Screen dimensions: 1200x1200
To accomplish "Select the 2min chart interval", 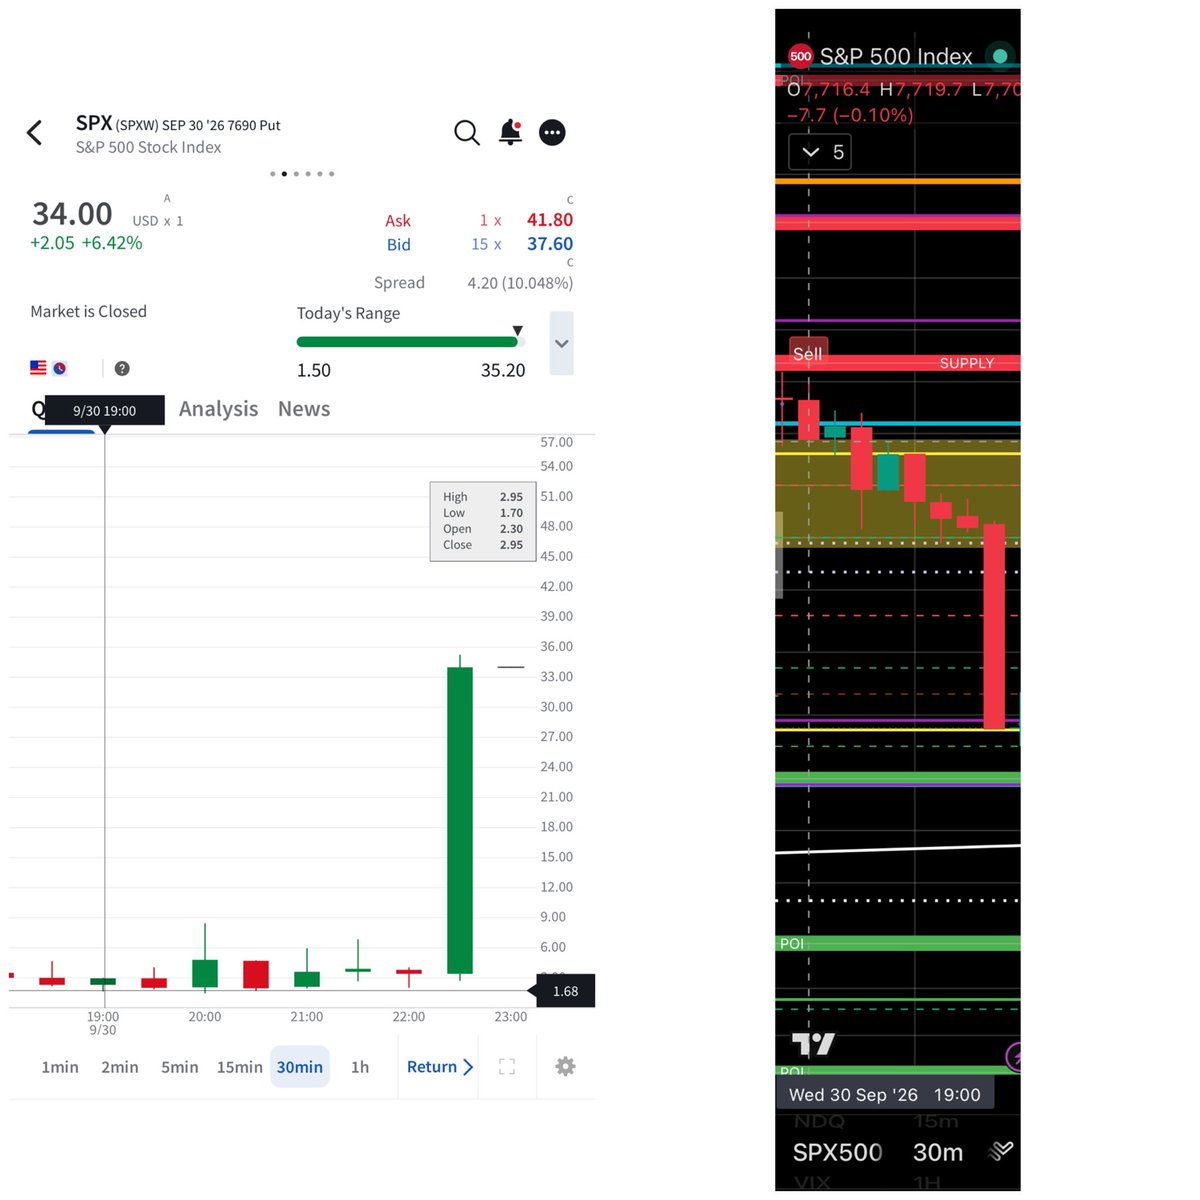I will point(120,1067).
